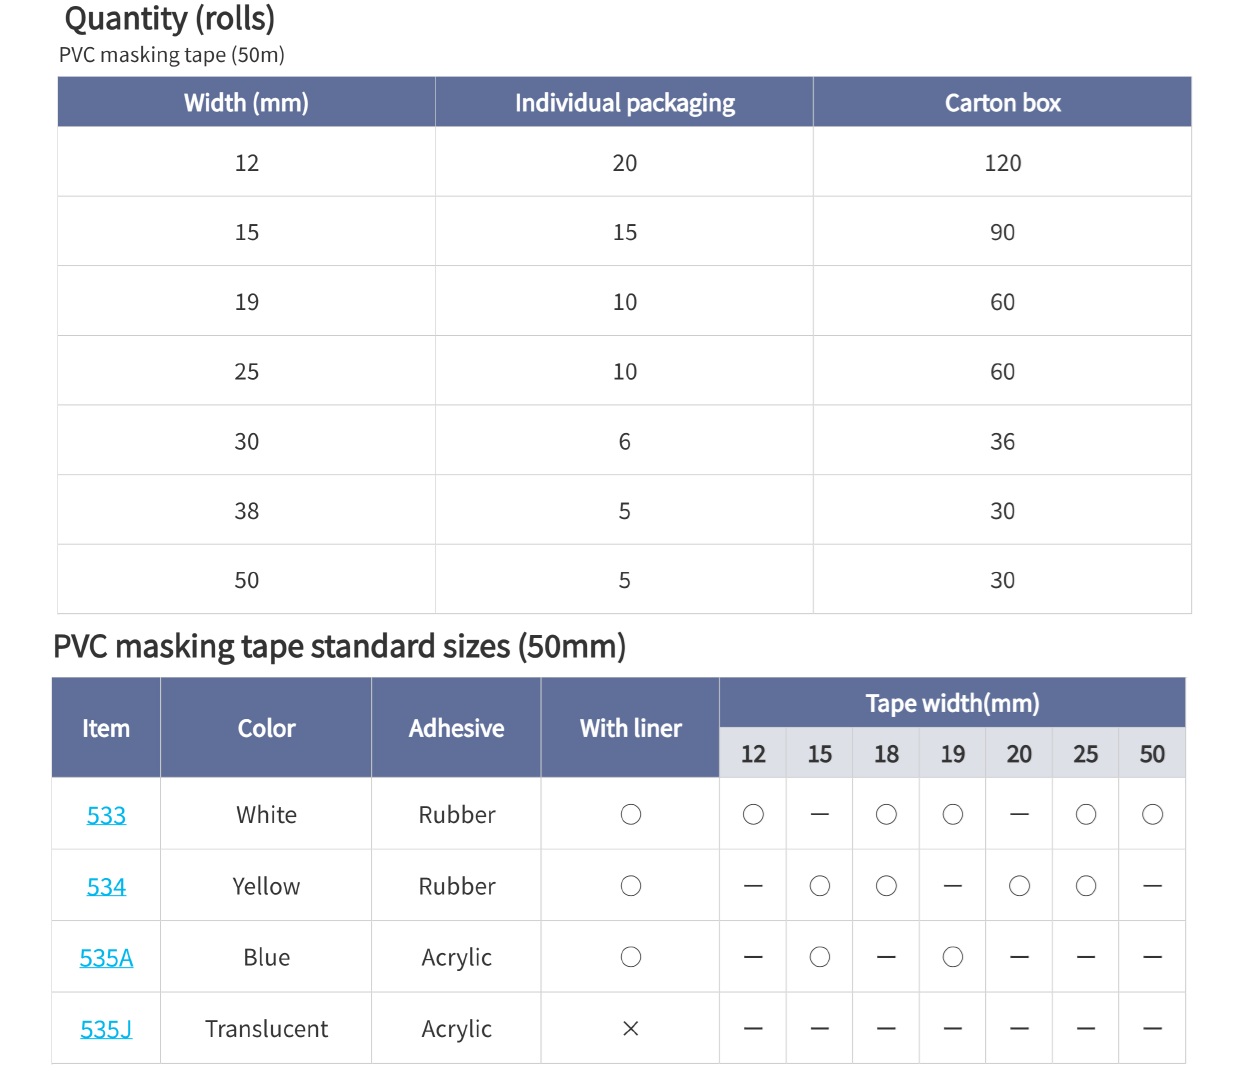Click the Adhesive column header

coord(456,728)
